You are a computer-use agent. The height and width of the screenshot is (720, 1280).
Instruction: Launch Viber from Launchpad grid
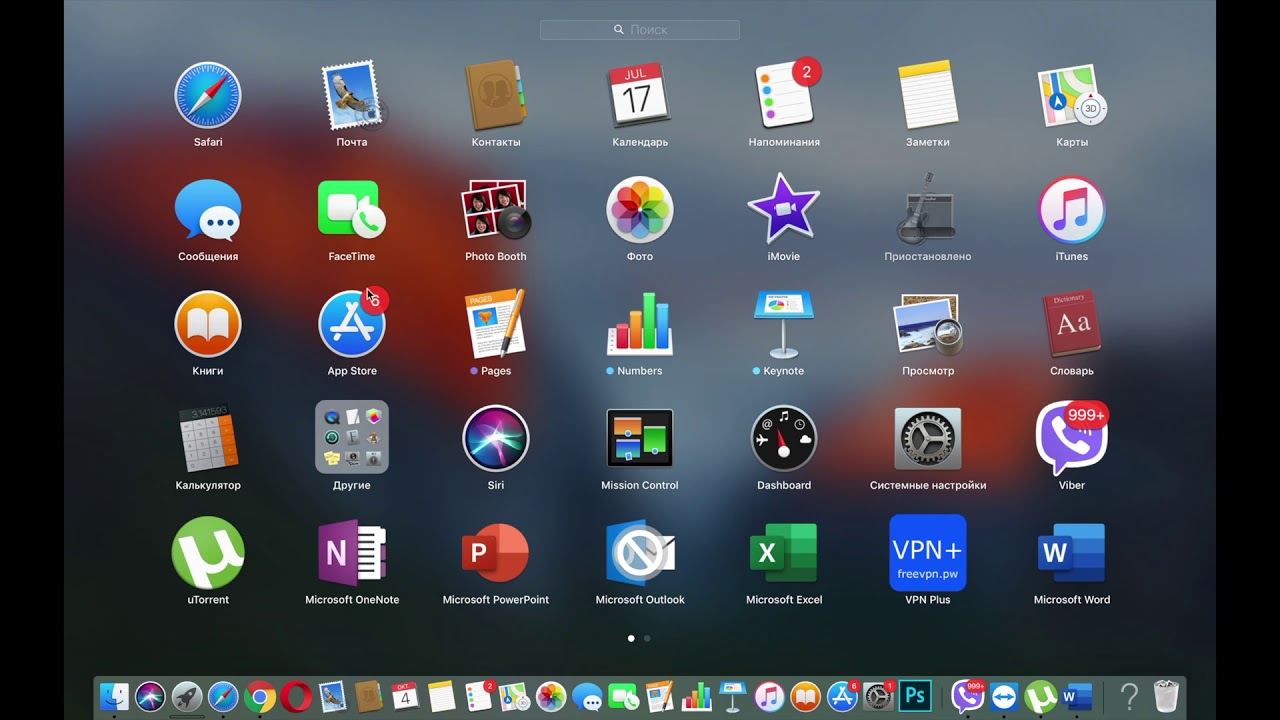click(x=1072, y=438)
